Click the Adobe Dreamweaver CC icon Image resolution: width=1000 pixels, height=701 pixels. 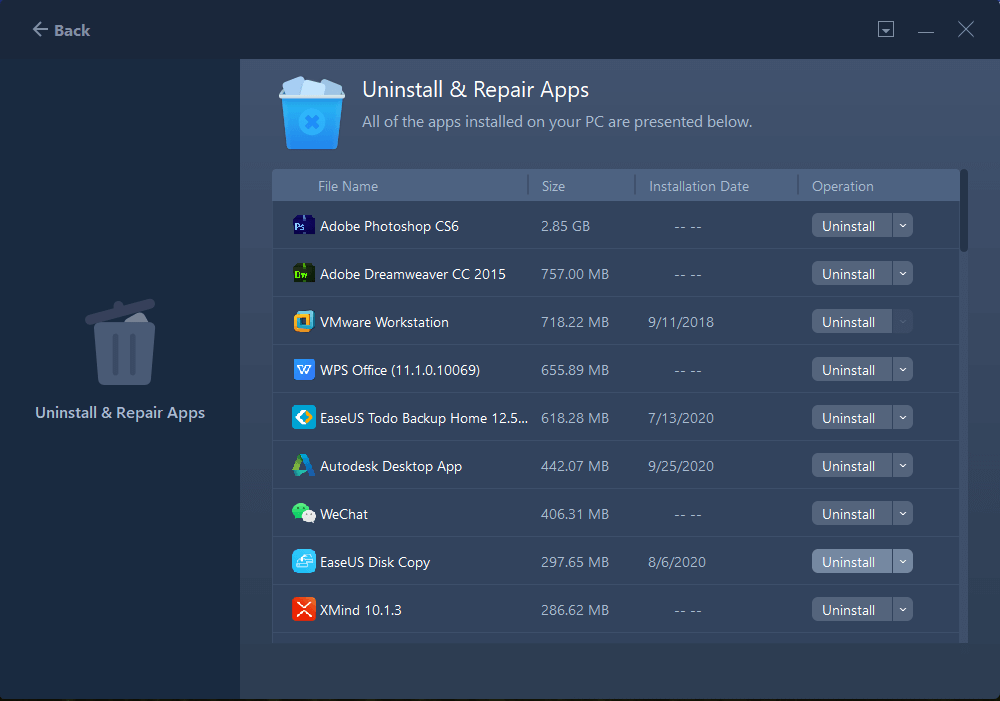pyautogui.click(x=303, y=274)
